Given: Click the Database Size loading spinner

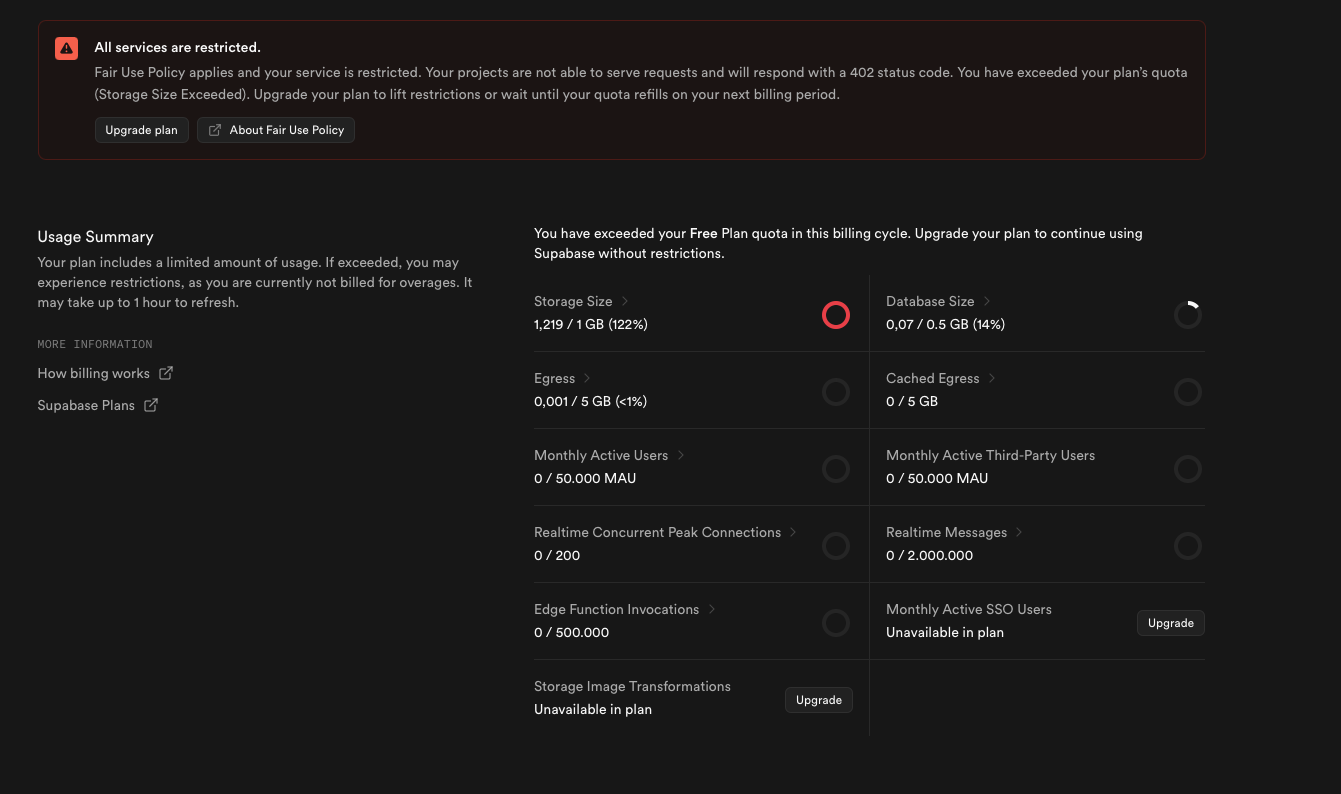Looking at the screenshot, I should pos(1188,315).
